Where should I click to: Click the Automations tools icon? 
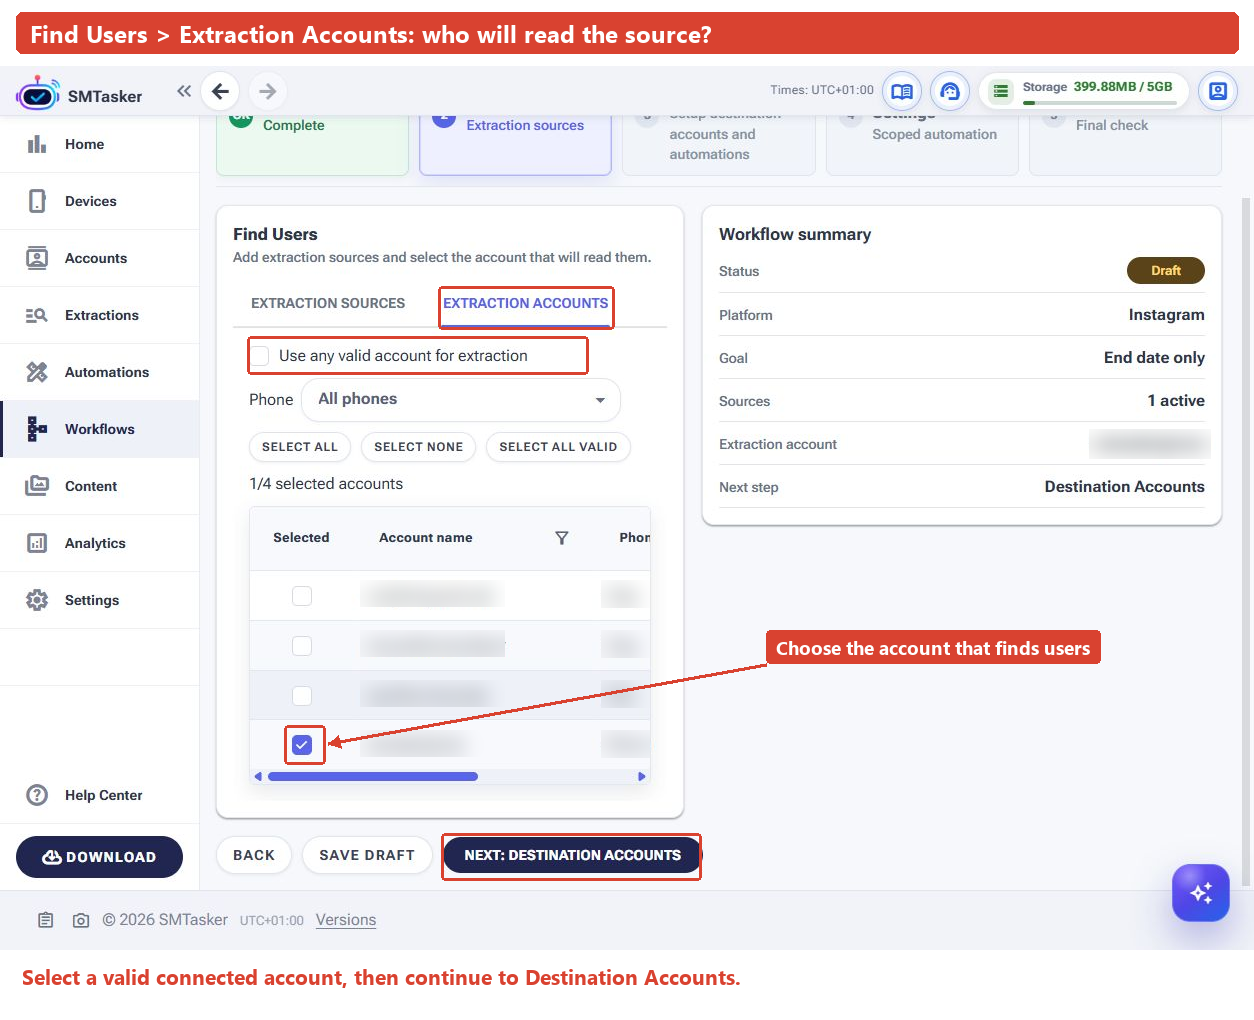click(37, 372)
